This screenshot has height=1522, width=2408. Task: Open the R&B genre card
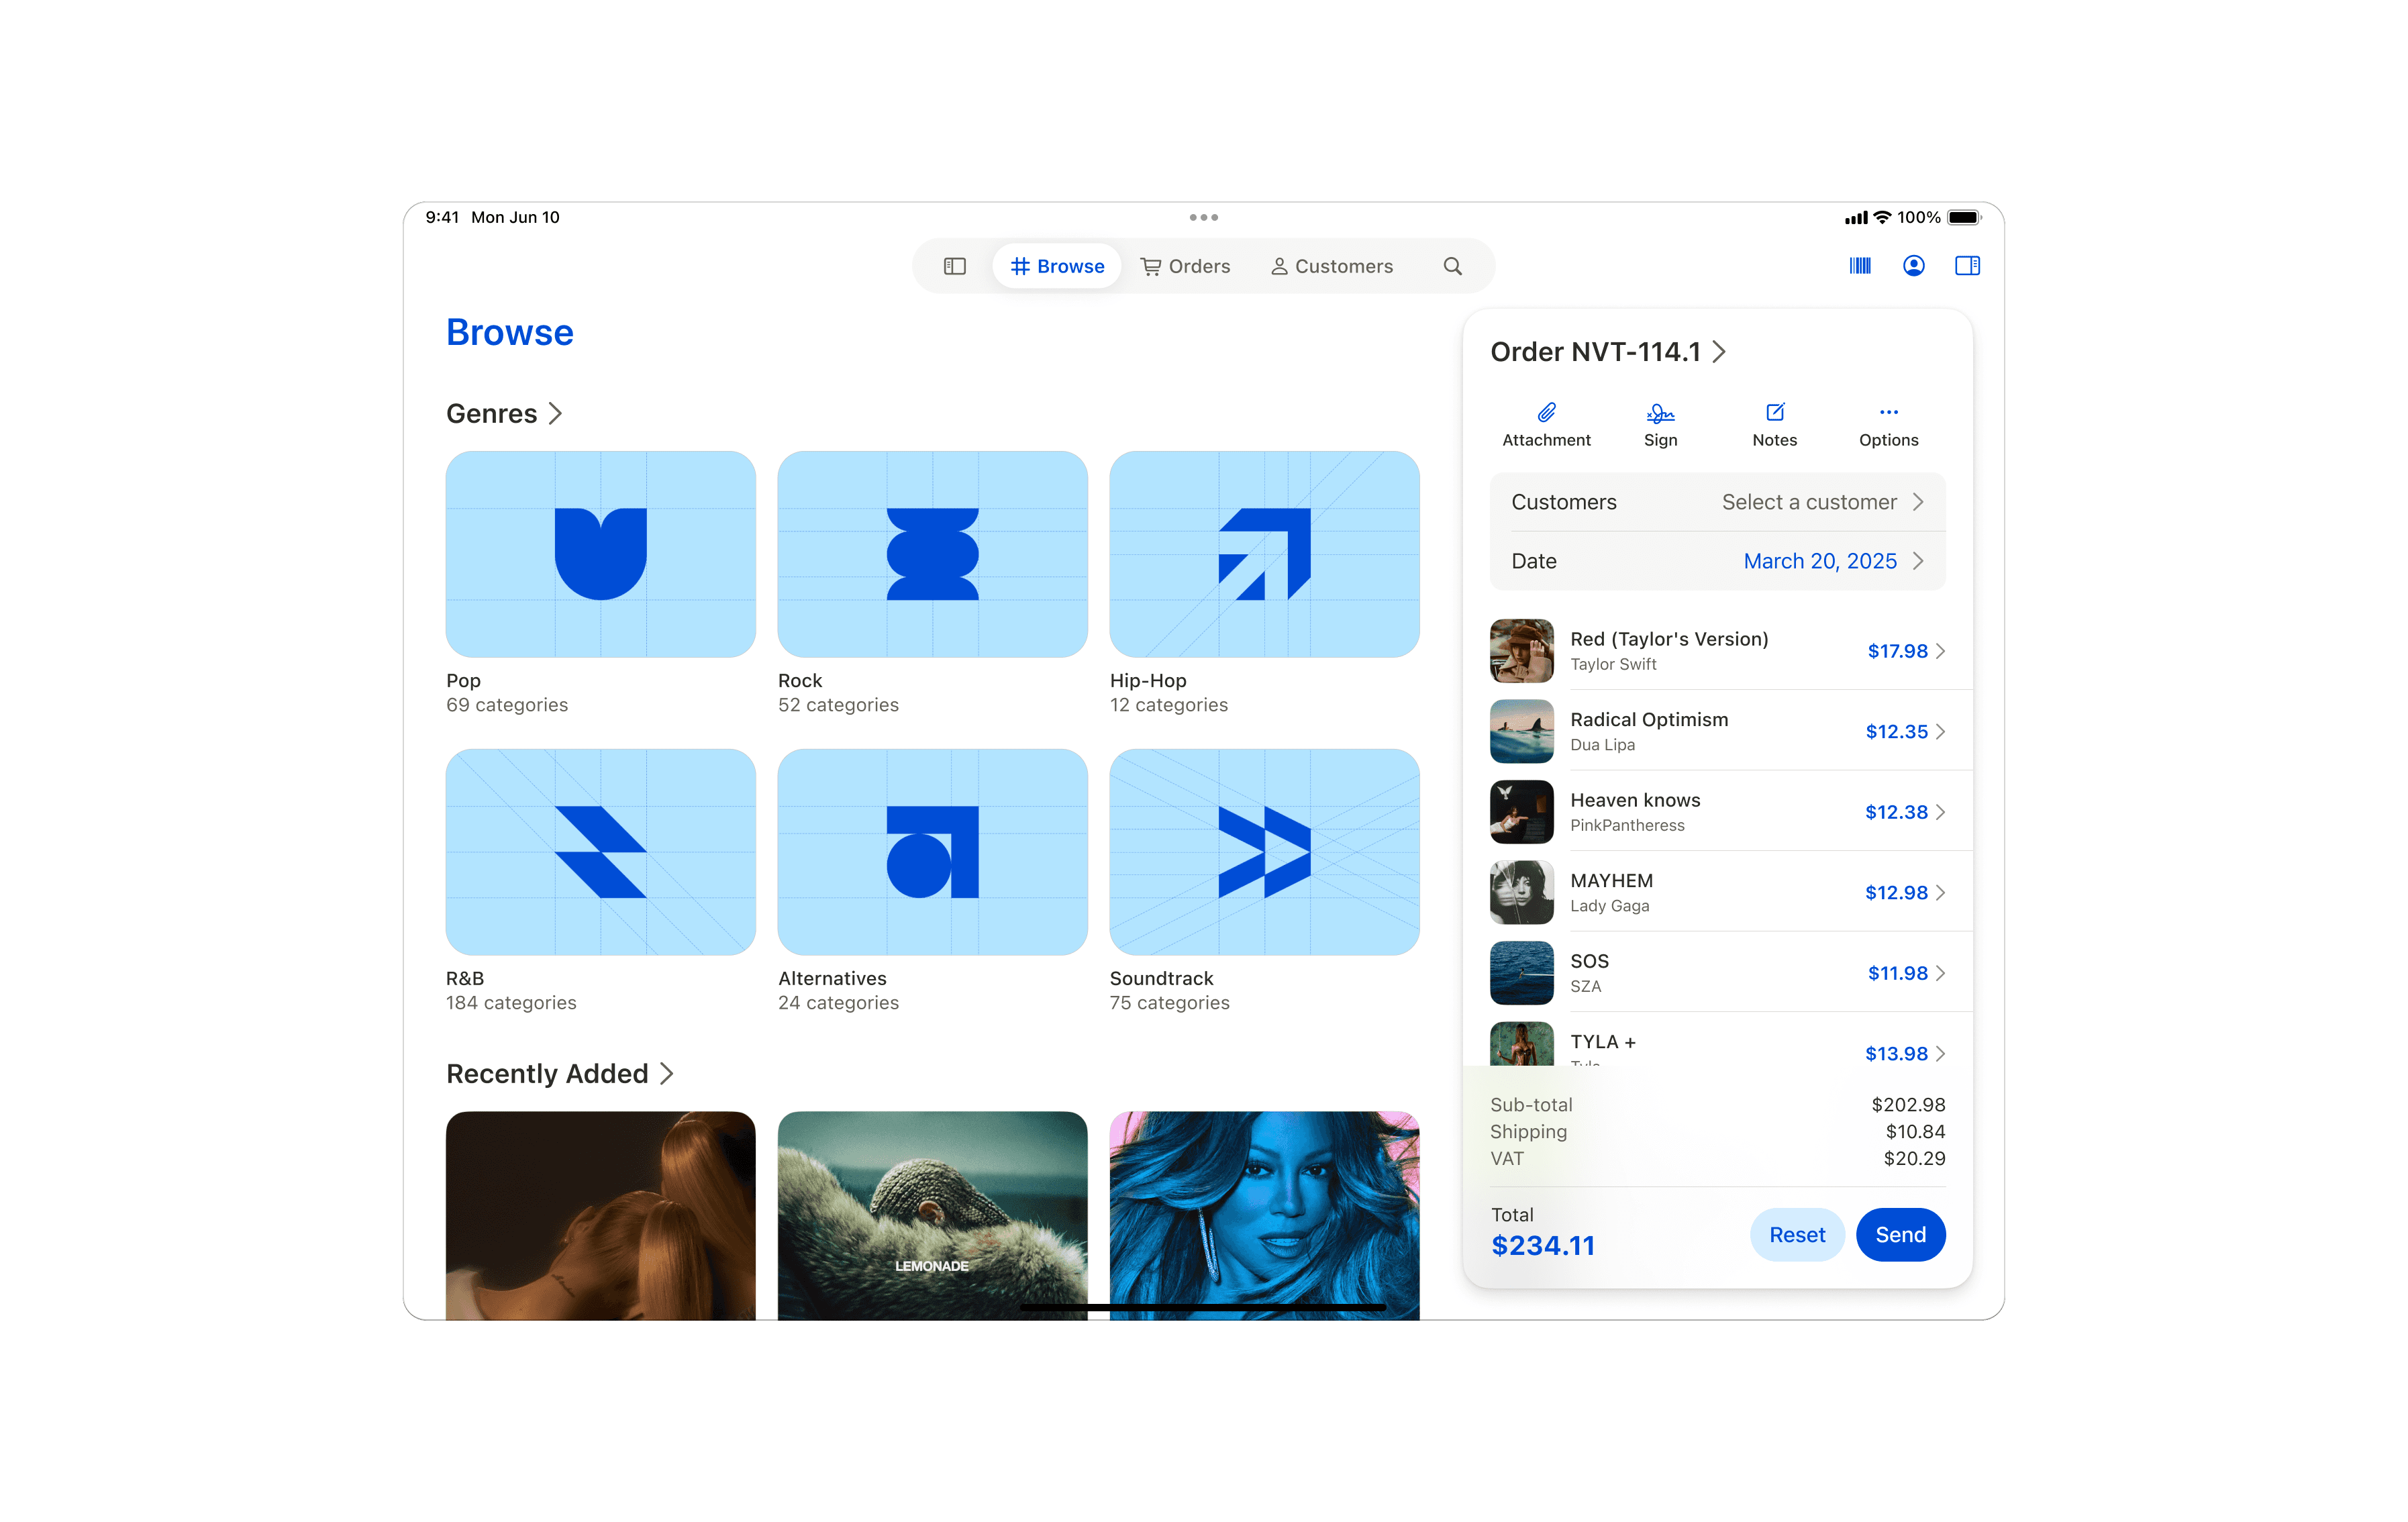point(600,852)
